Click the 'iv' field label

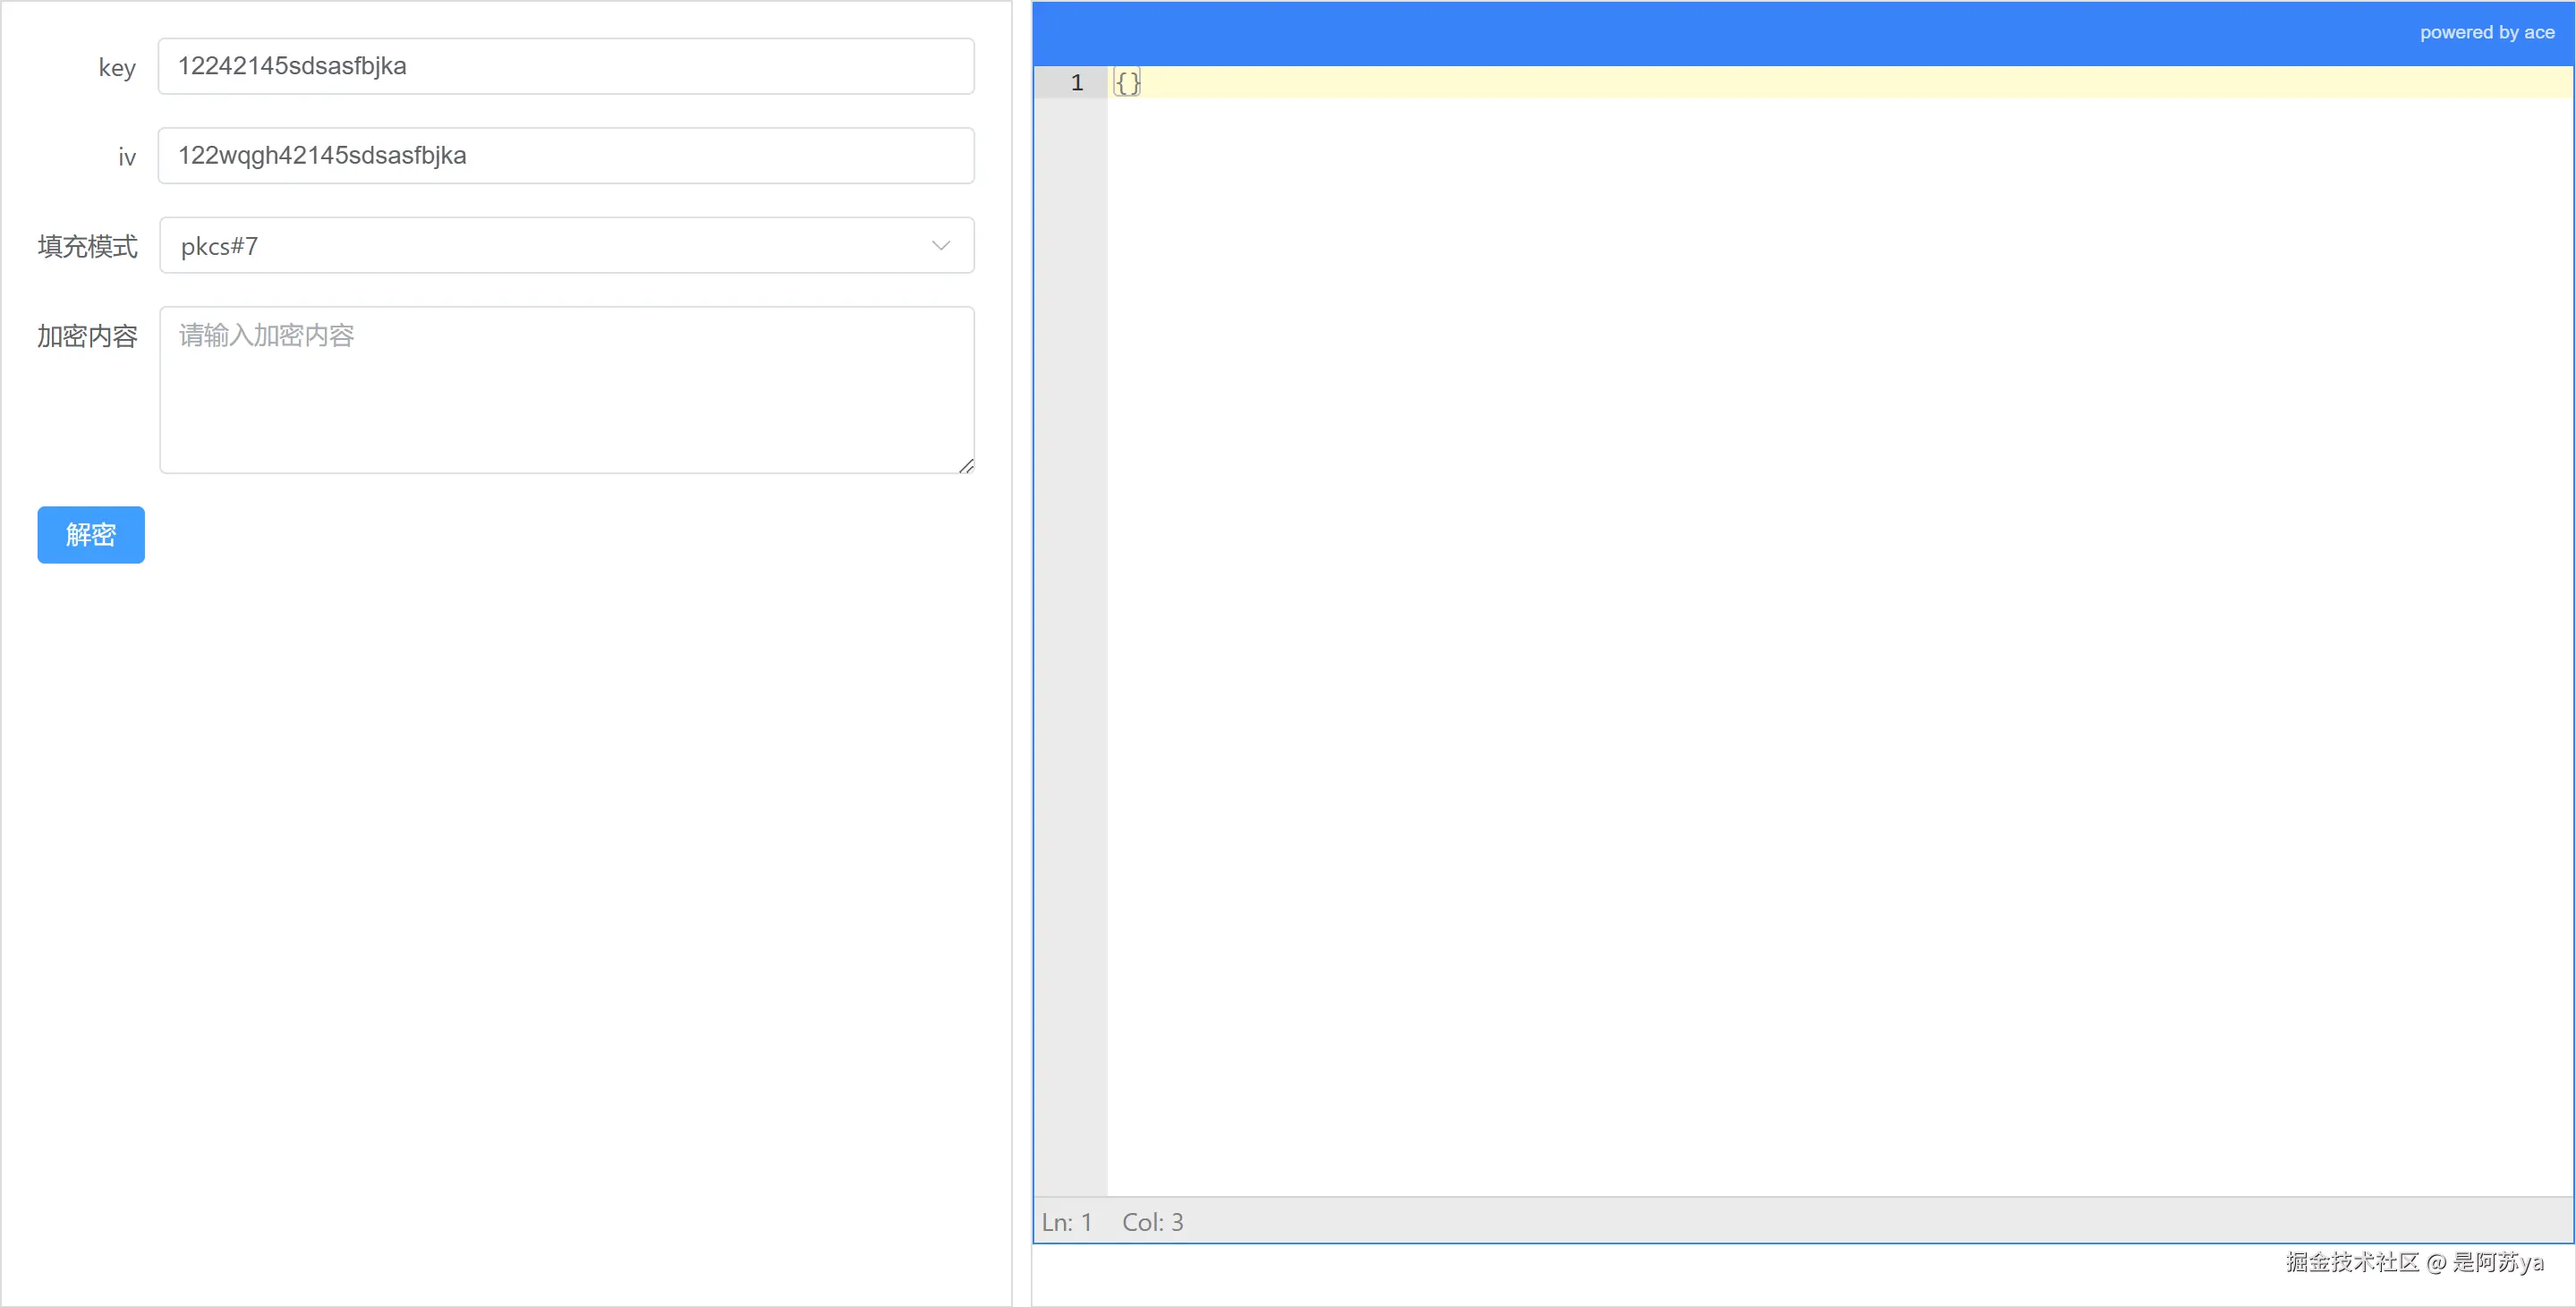point(126,157)
